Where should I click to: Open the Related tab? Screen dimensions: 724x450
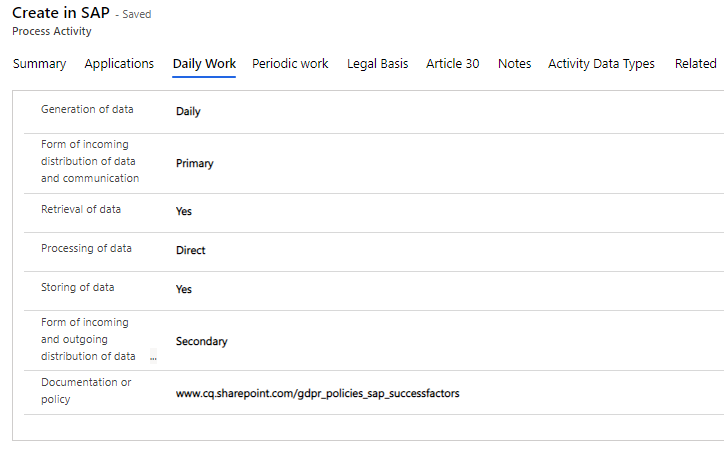695,64
